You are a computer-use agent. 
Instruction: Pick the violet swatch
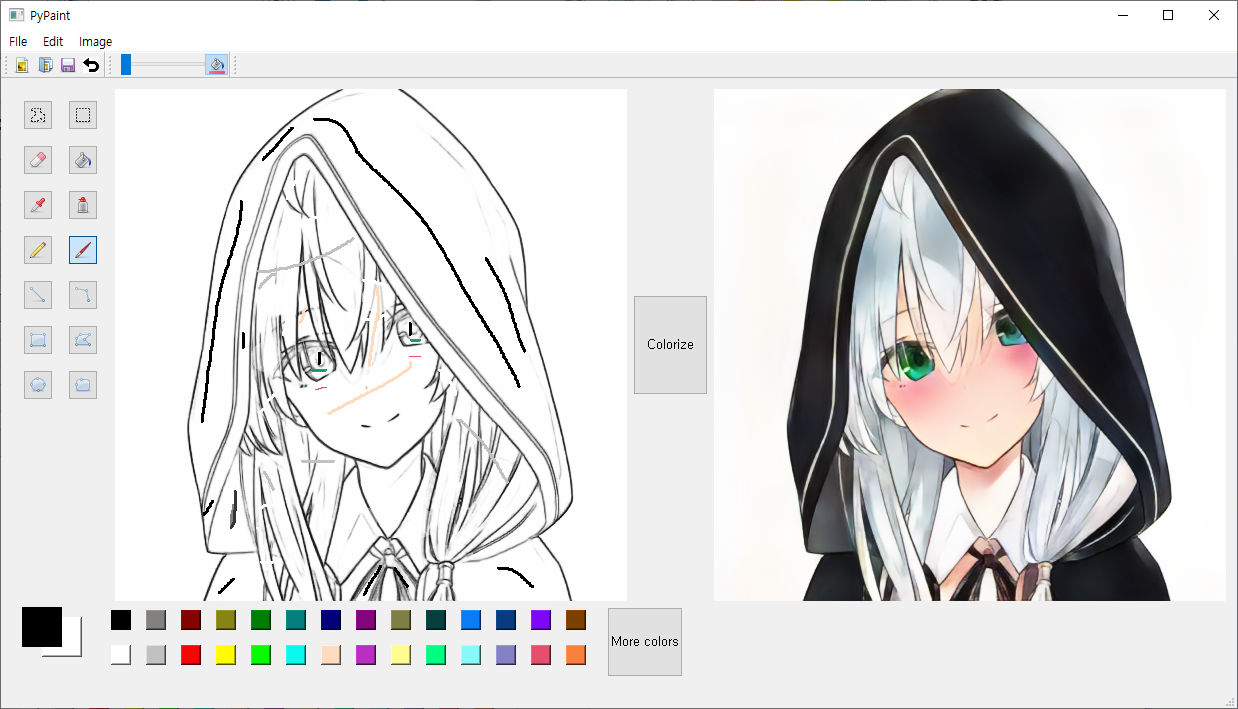[541, 620]
